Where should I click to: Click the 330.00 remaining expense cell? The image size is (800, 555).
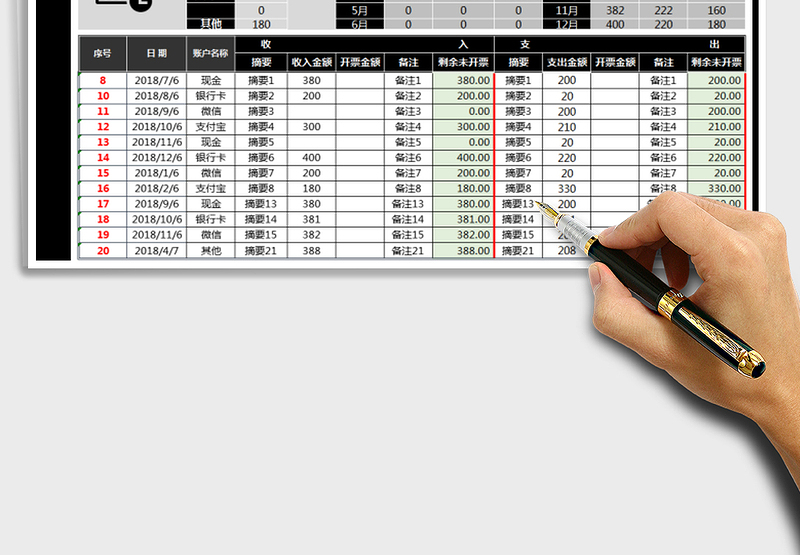pos(717,189)
